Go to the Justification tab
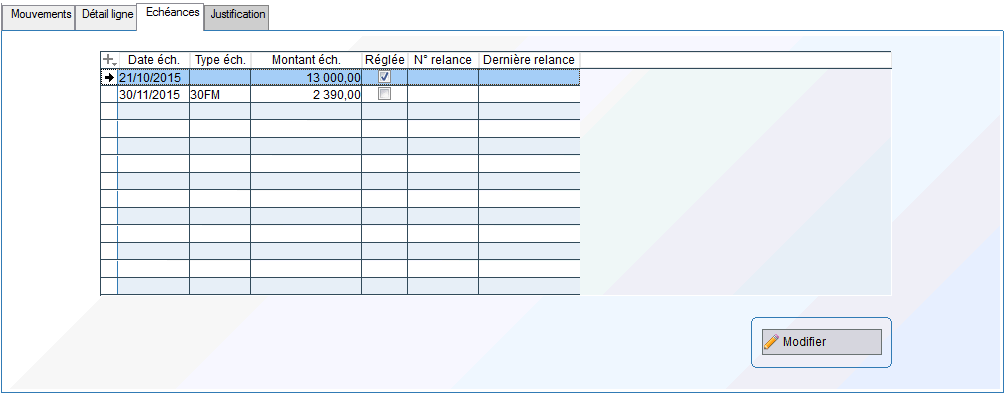Image resolution: width=1006 pixels, height=396 pixels. coord(237,17)
